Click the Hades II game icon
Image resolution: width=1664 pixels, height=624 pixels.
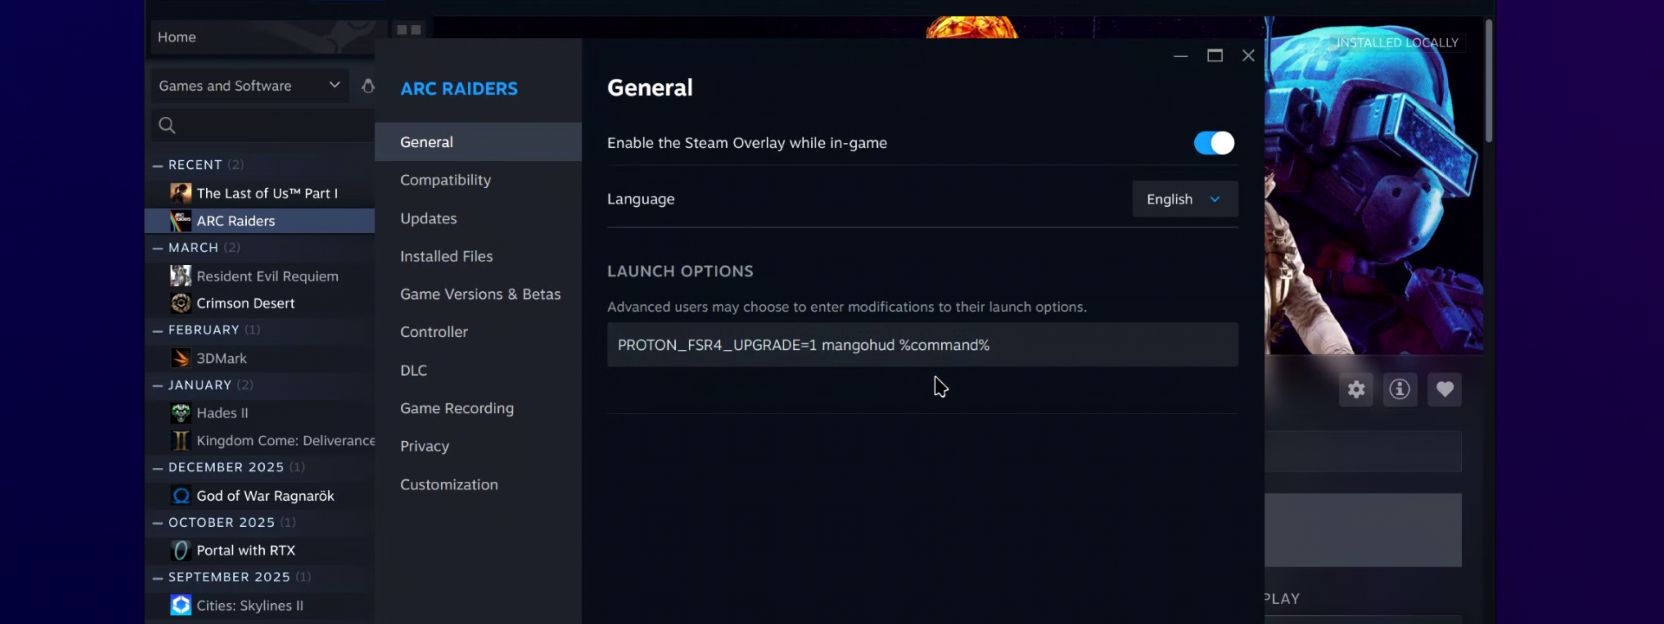coord(181,413)
